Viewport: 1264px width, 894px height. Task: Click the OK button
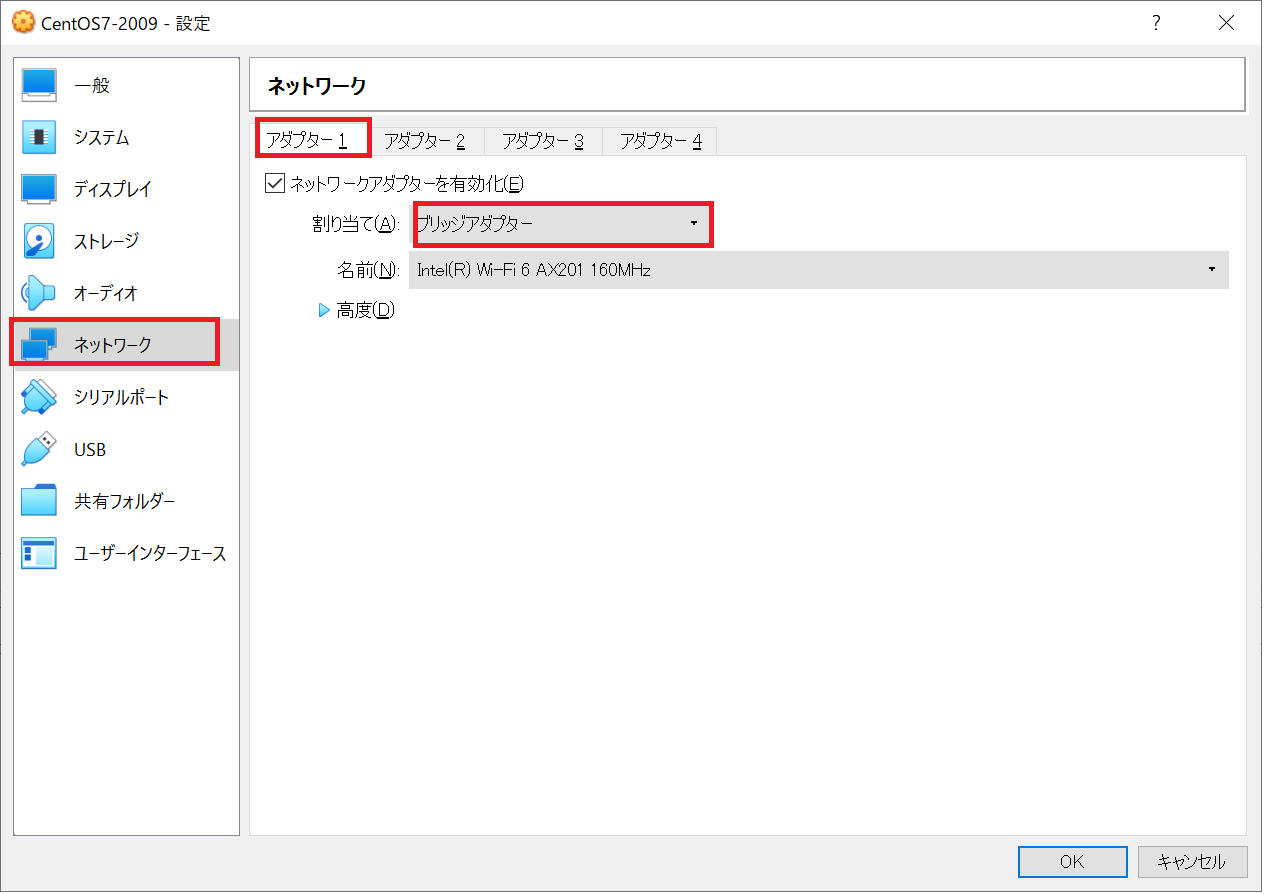[1072, 861]
